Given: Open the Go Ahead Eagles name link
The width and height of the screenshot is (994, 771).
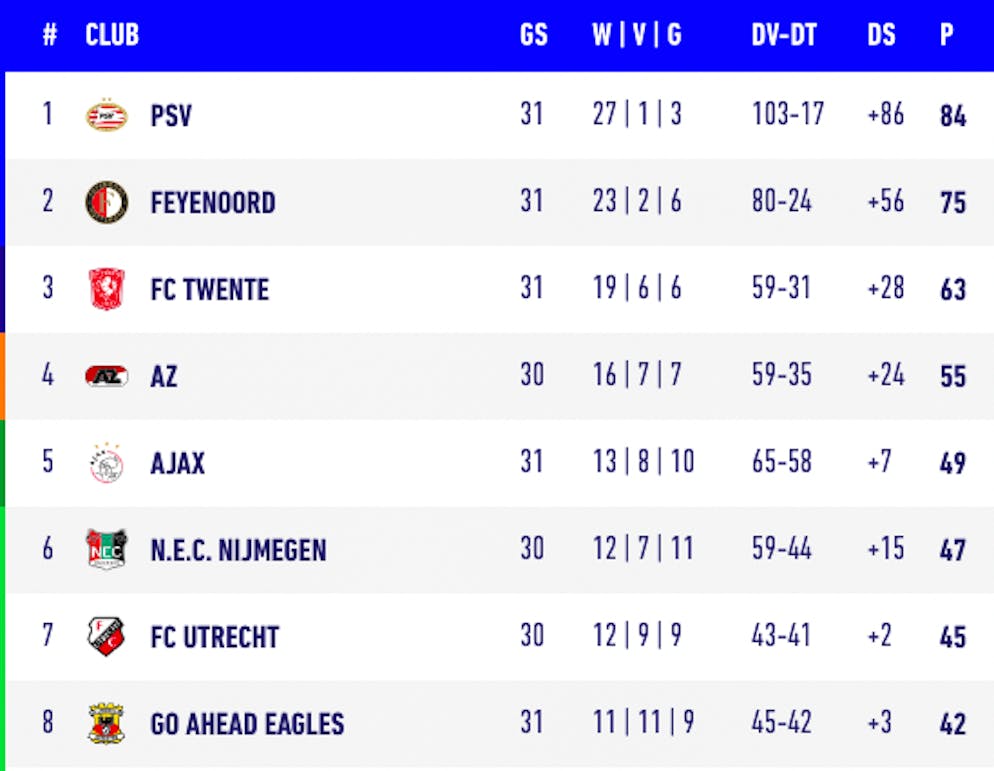Looking at the screenshot, I should (247, 725).
